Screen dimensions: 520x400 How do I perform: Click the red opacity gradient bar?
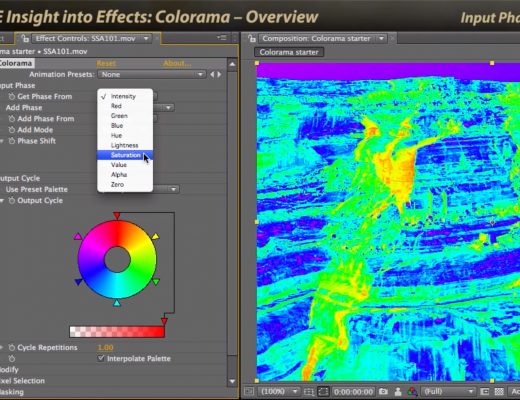(117, 332)
